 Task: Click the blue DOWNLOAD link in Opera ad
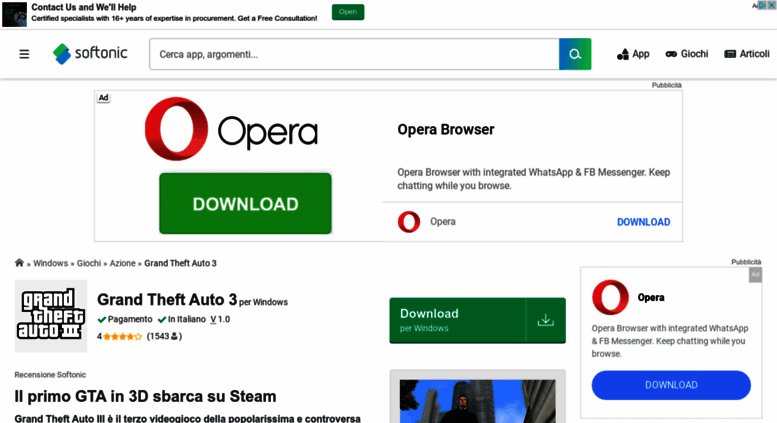643,222
